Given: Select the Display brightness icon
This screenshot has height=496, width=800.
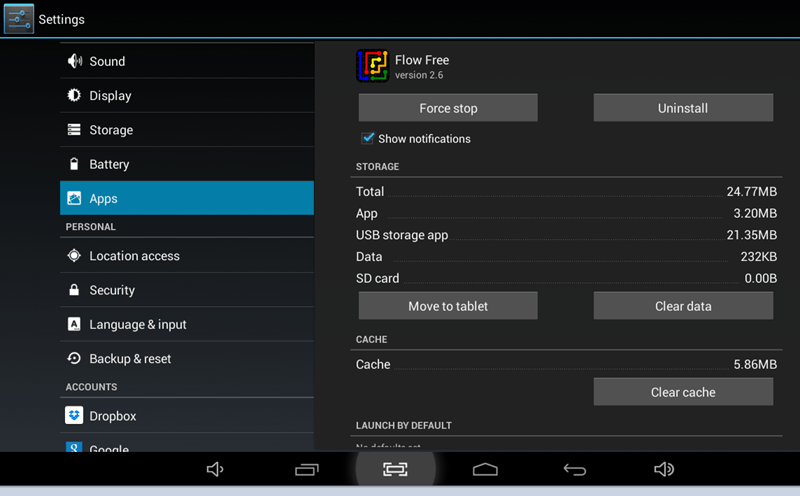Looking at the screenshot, I should [74, 95].
